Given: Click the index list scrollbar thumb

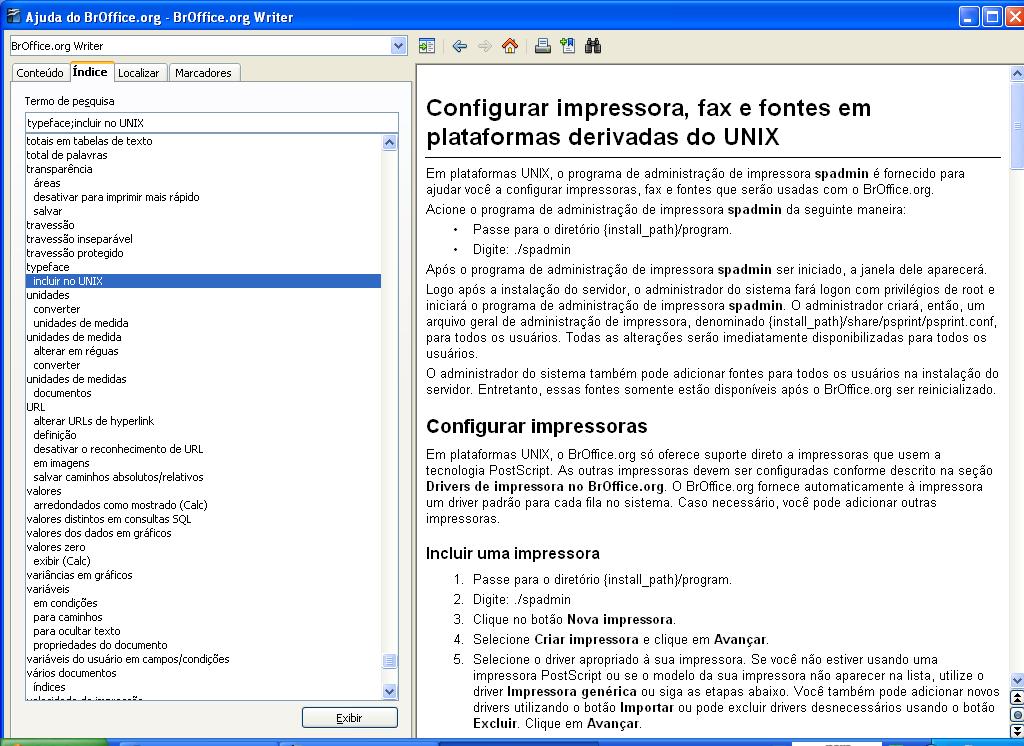Looking at the screenshot, I should [x=390, y=660].
